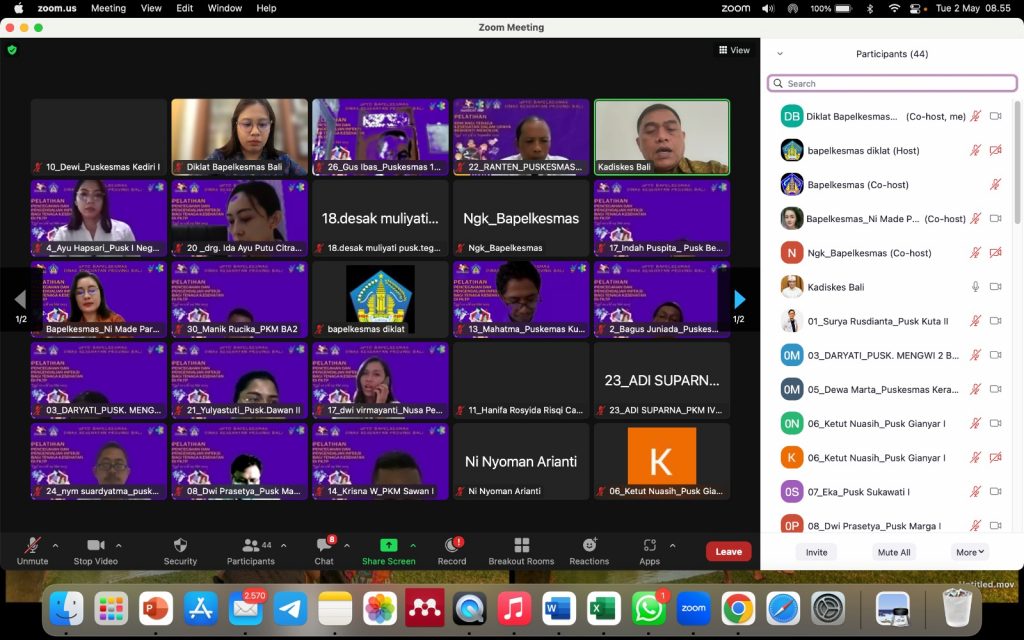Open Zoom Apps
This screenshot has height=640, width=1024.
[x=649, y=551]
